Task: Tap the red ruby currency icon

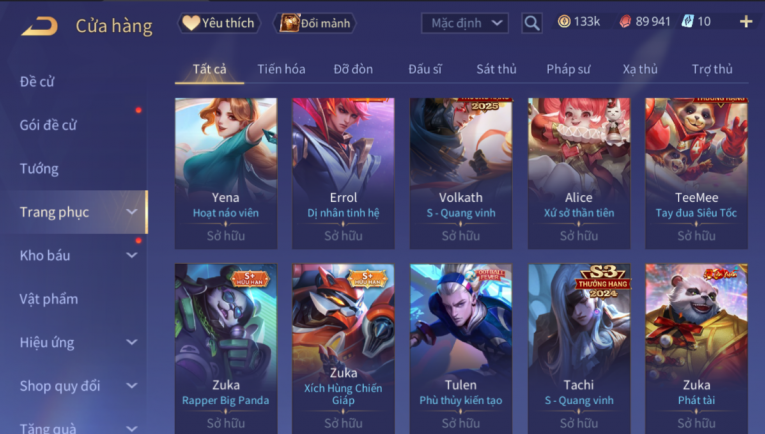Action: coord(625,21)
